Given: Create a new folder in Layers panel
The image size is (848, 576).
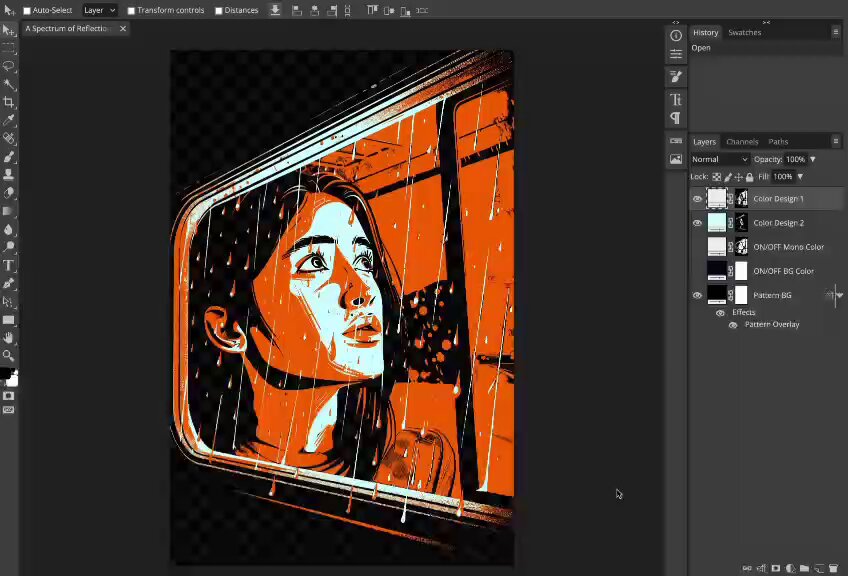Looking at the screenshot, I should [805, 568].
